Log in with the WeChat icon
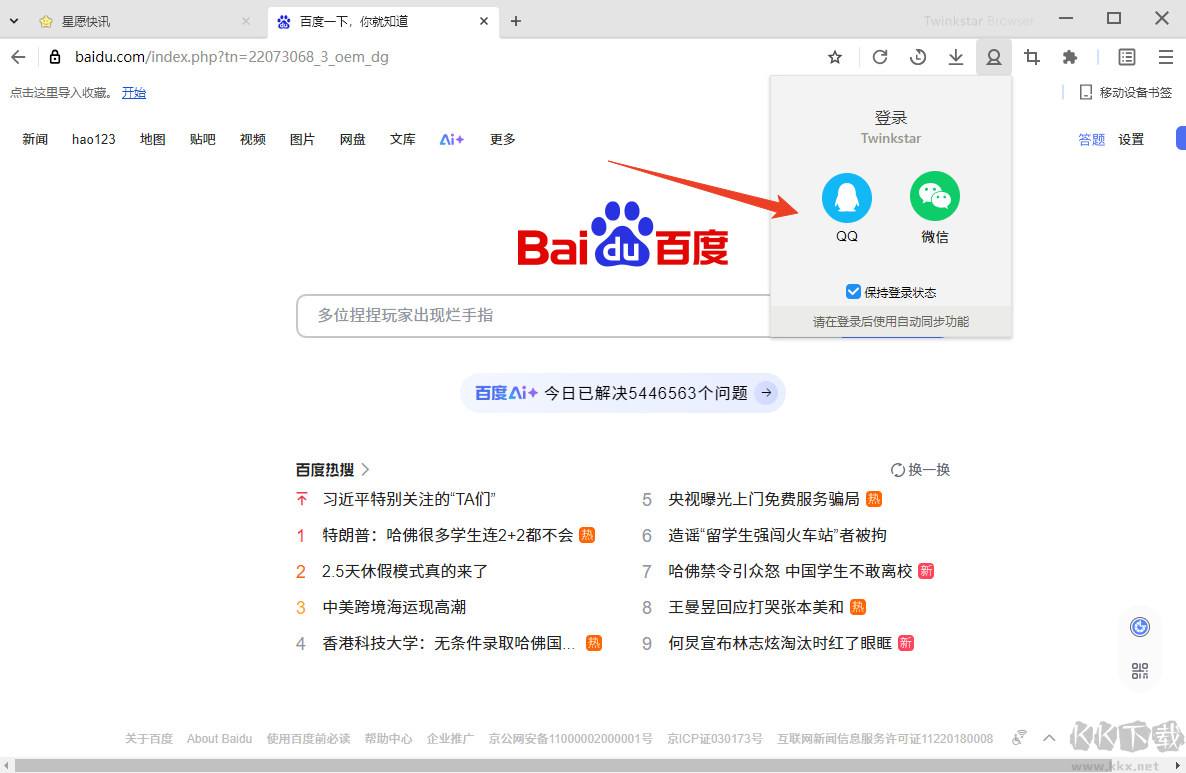1186x773 pixels. coord(934,197)
